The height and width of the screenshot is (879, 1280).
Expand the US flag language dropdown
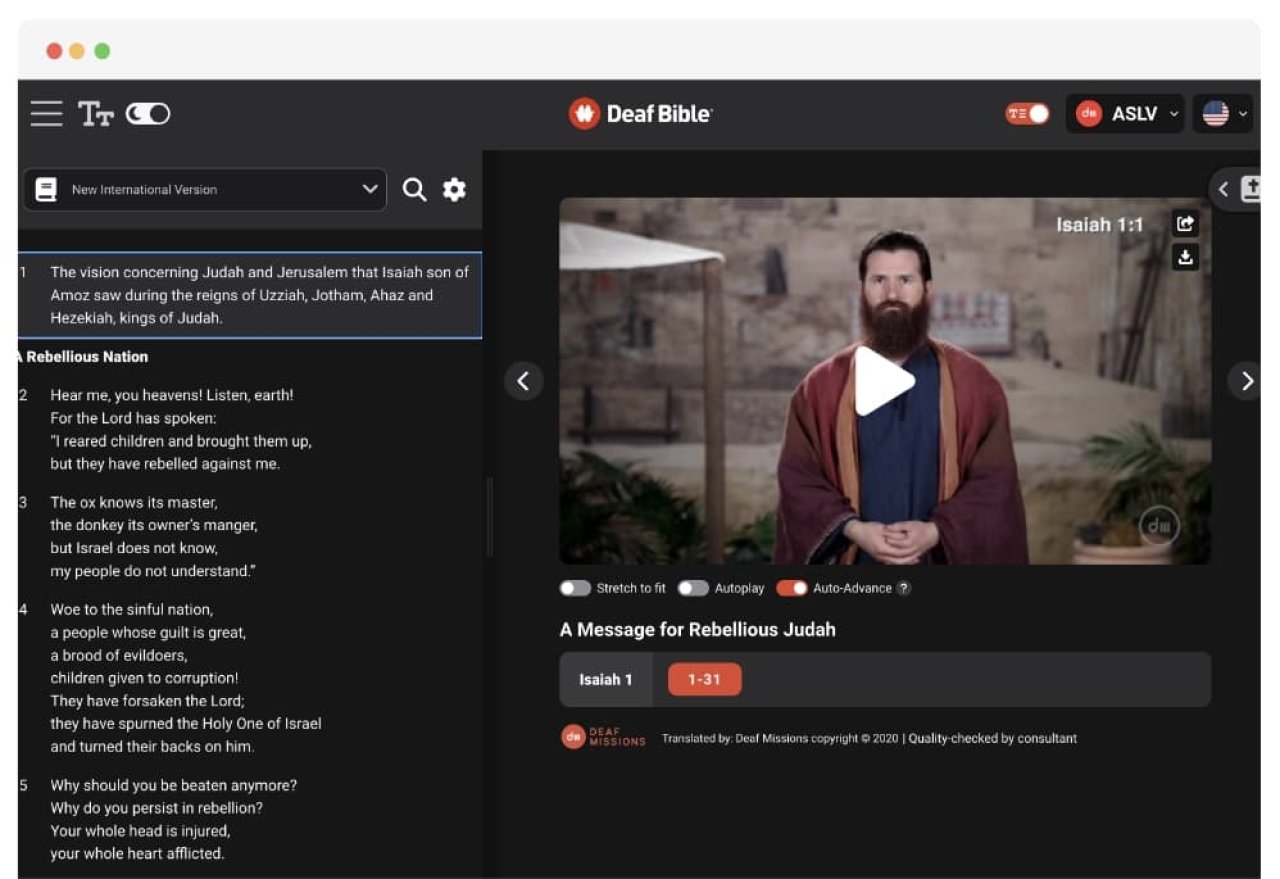coord(1223,114)
